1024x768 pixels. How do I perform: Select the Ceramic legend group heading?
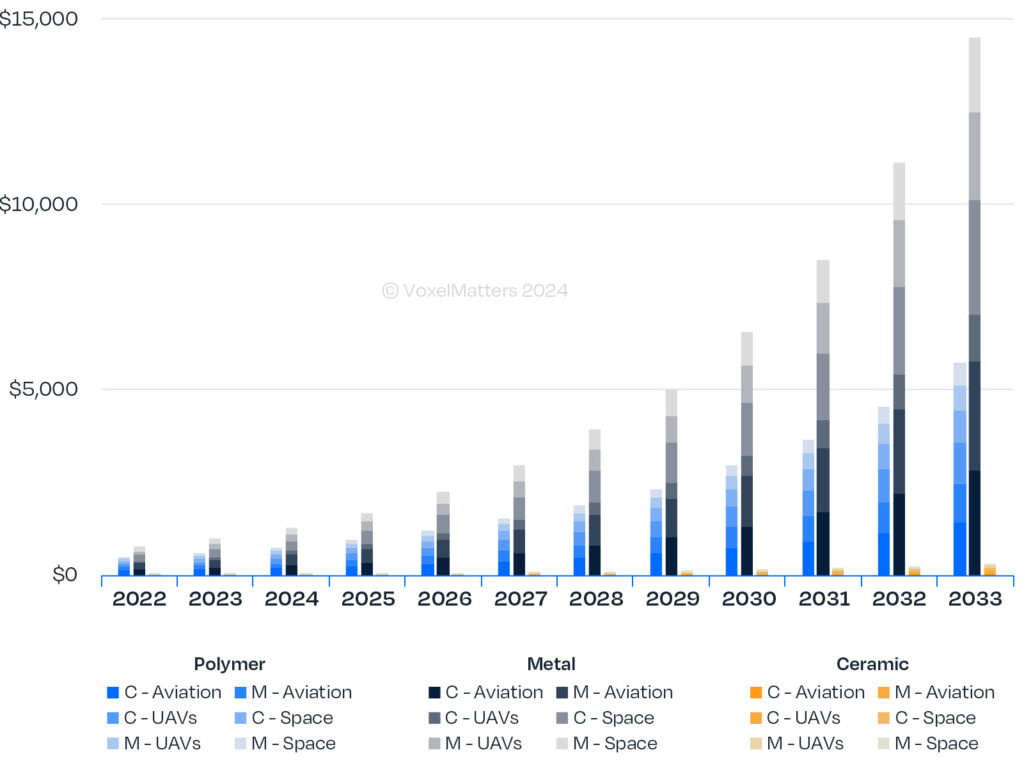872,664
